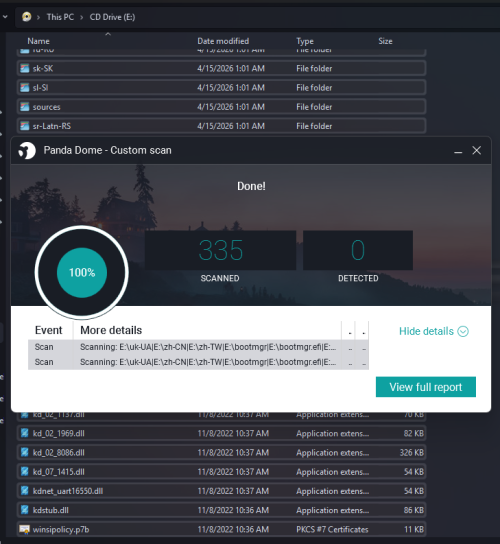This screenshot has height=544, width=500.
Task: Select the kdstub.dll file
Action: [x=221, y=510]
